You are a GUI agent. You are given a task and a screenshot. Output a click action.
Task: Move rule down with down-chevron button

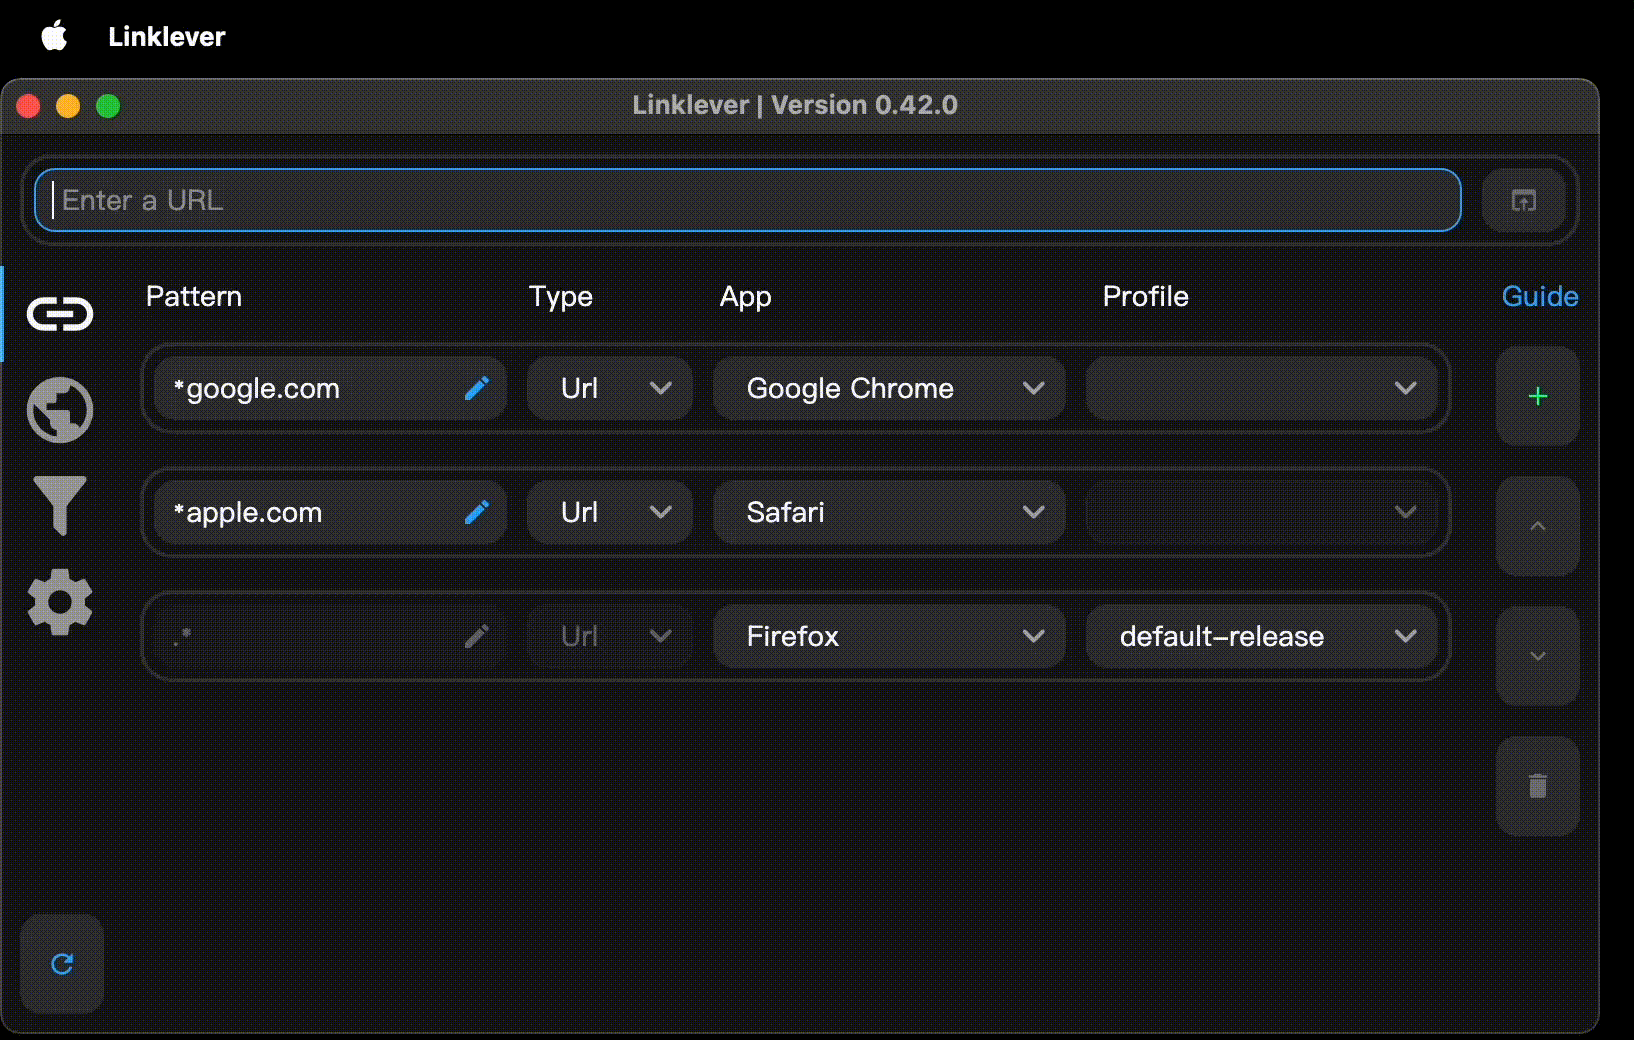coord(1537,656)
